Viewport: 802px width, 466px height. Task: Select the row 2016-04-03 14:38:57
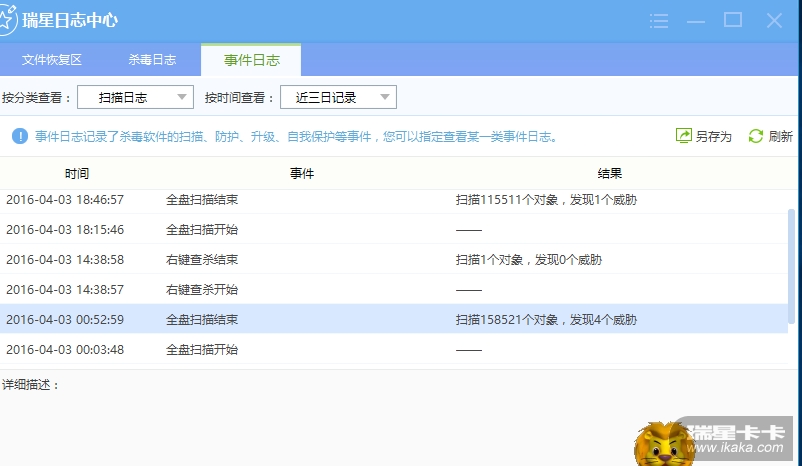pyautogui.click(x=394, y=290)
